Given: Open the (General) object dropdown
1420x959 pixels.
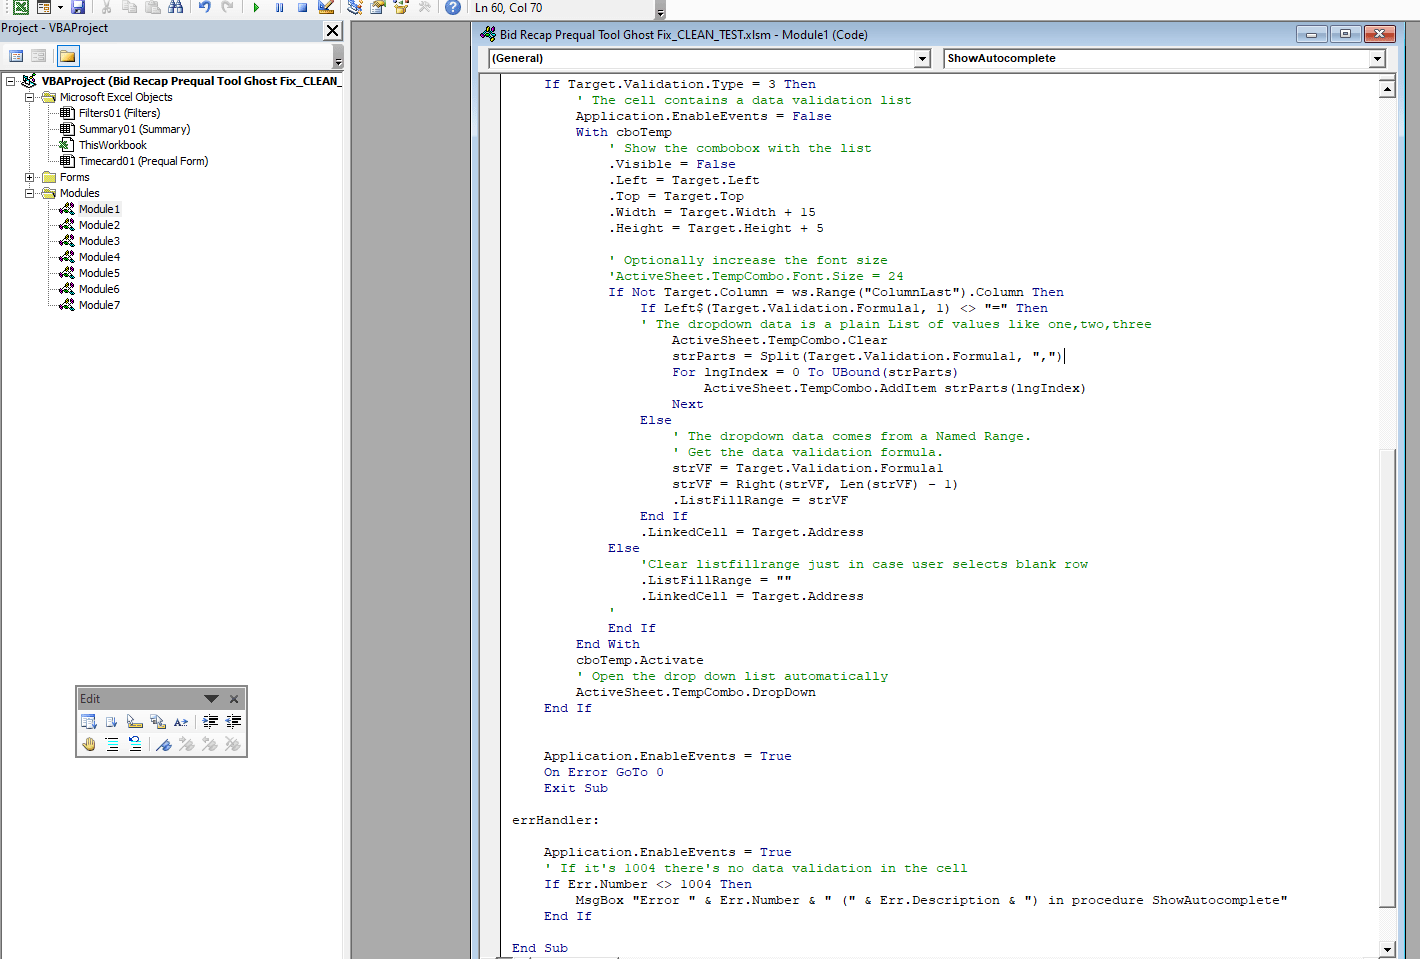Looking at the screenshot, I should coord(922,59).
